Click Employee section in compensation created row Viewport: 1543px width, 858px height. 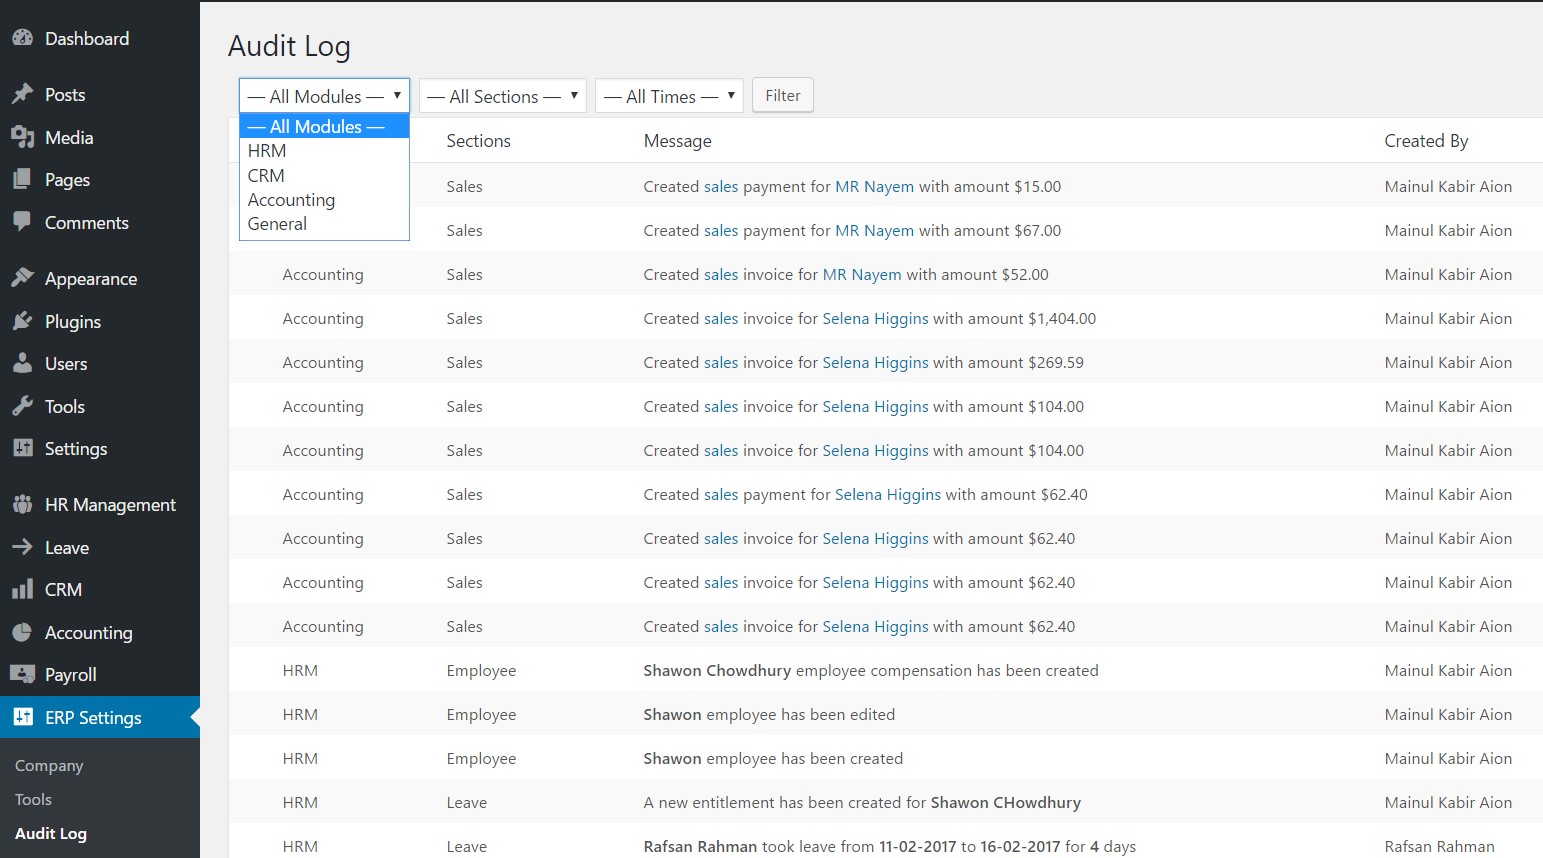tap(481, 670)
